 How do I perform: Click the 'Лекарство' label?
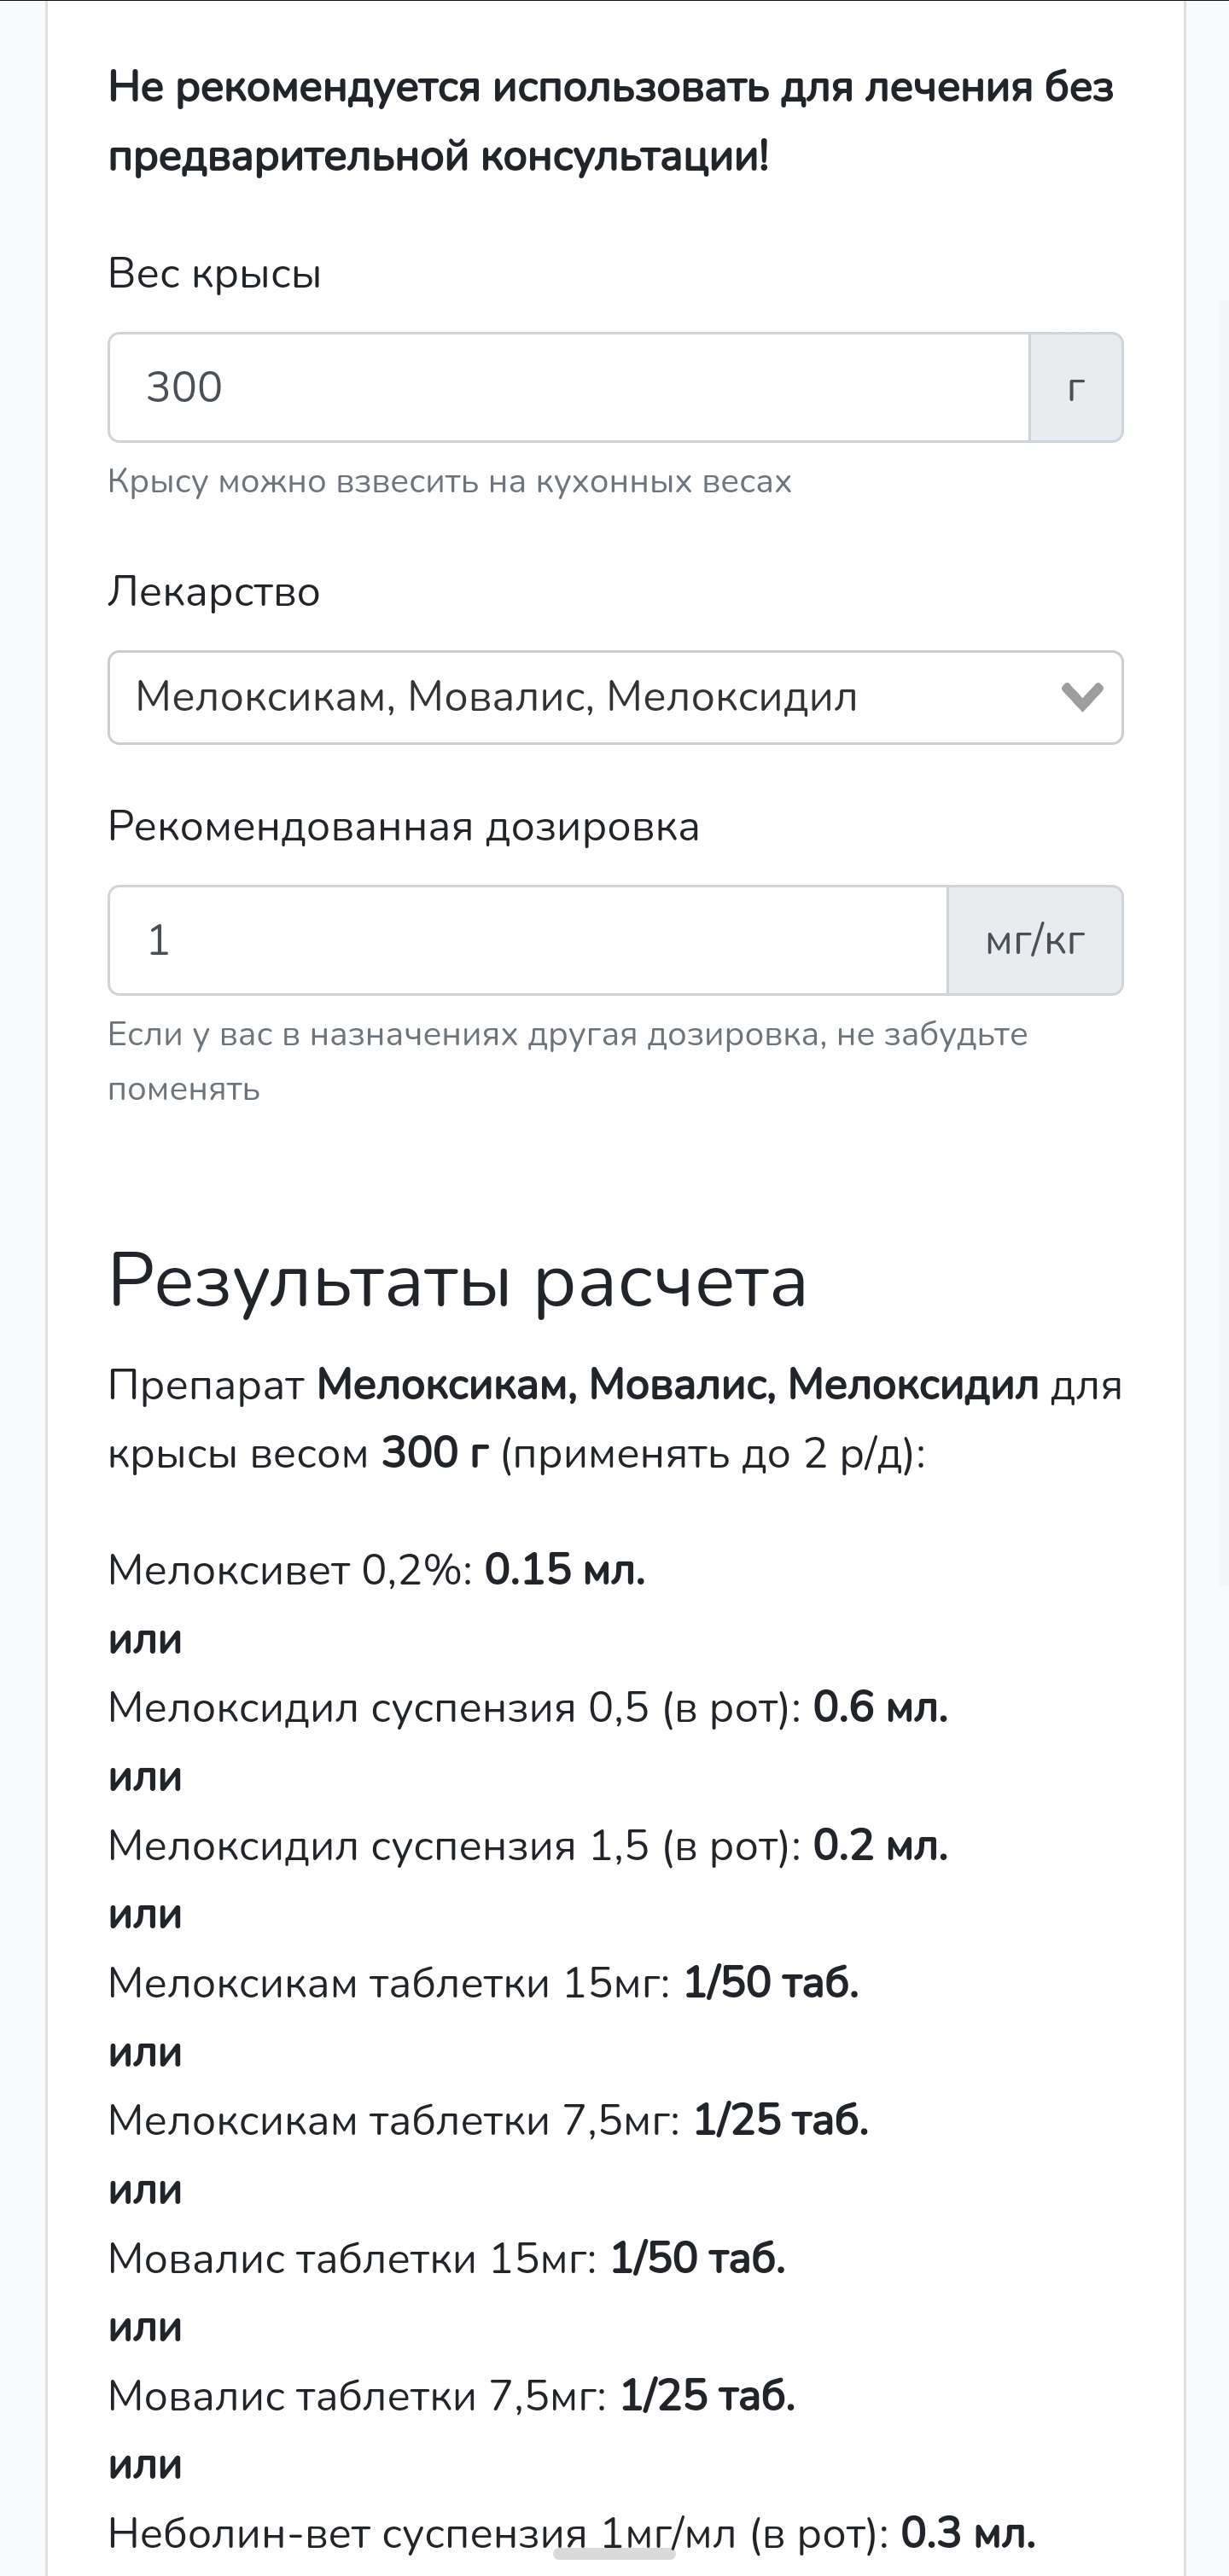(x=214, y=592)
